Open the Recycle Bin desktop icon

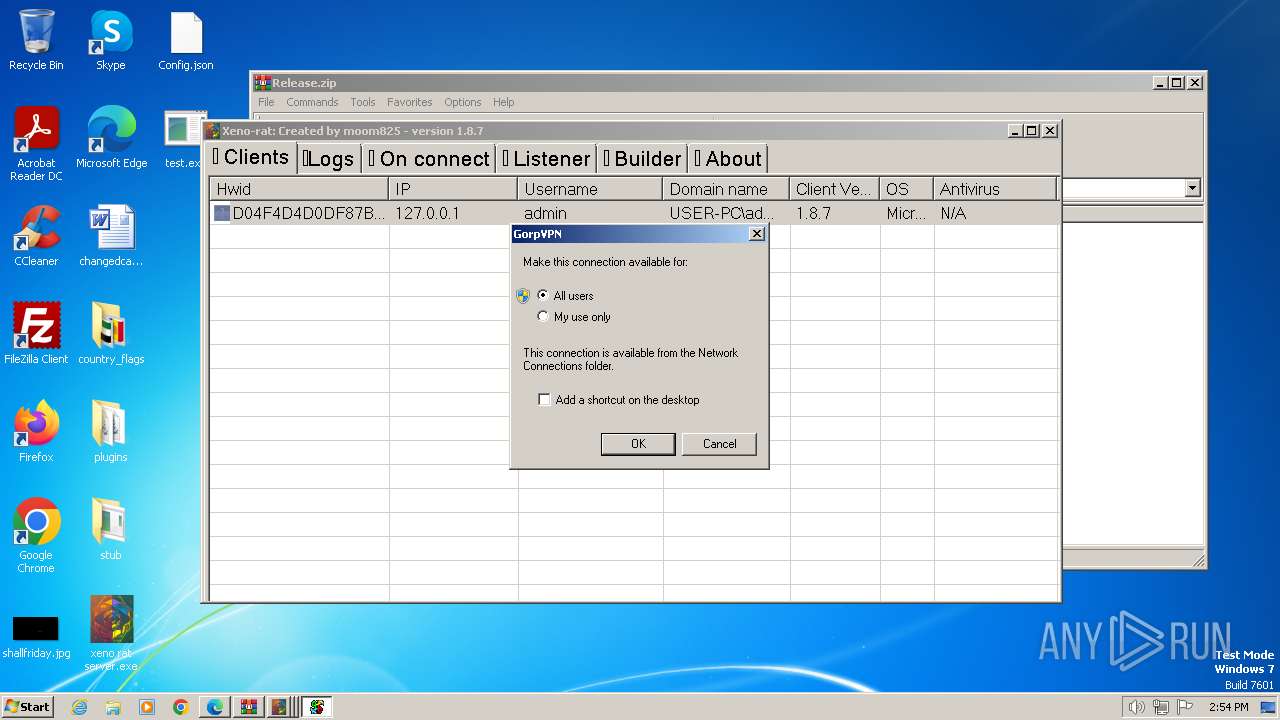(36, 40)
